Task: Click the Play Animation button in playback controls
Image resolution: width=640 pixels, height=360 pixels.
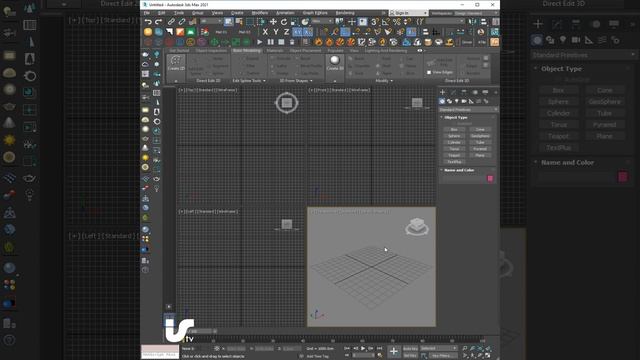Action: [363, 349]
